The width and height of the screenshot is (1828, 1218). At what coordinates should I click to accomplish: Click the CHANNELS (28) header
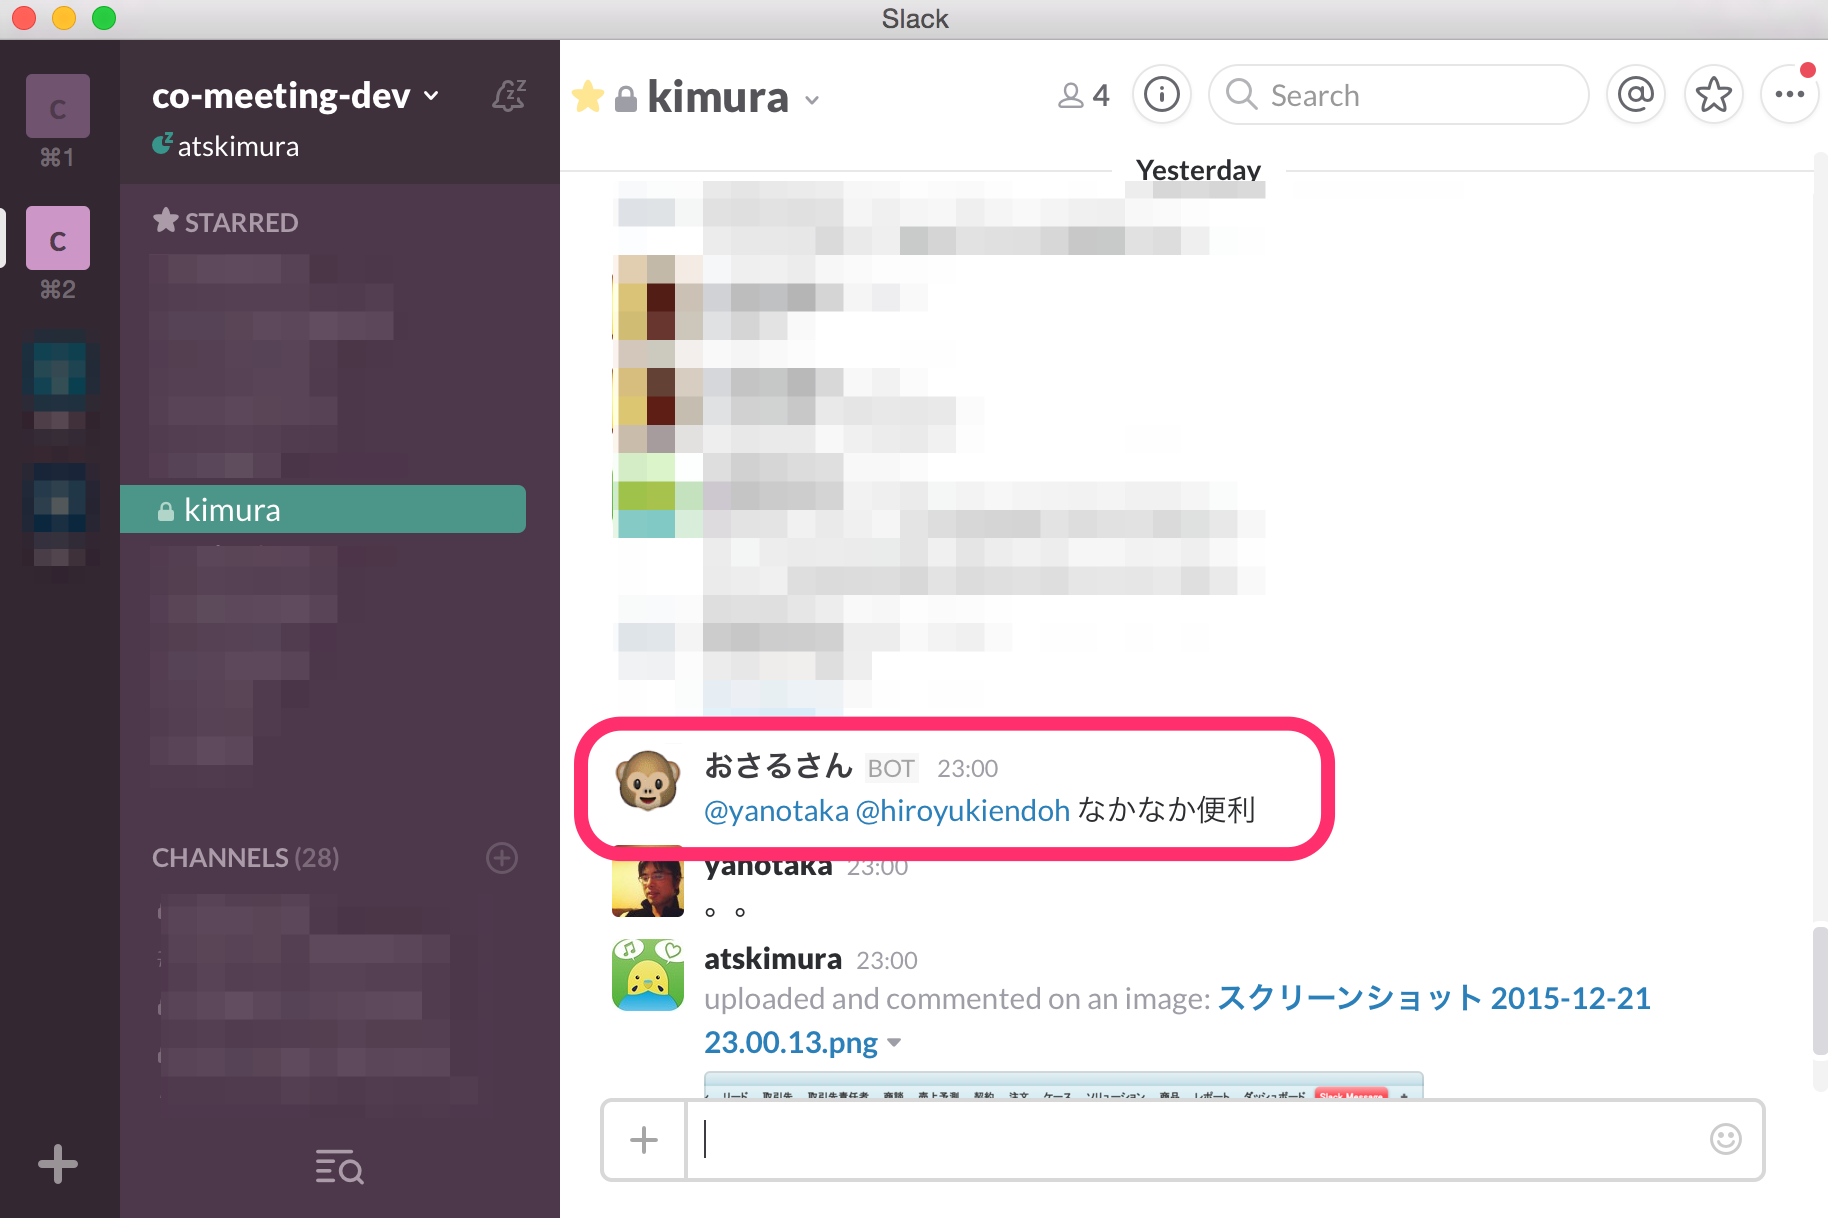coord(246,858)
